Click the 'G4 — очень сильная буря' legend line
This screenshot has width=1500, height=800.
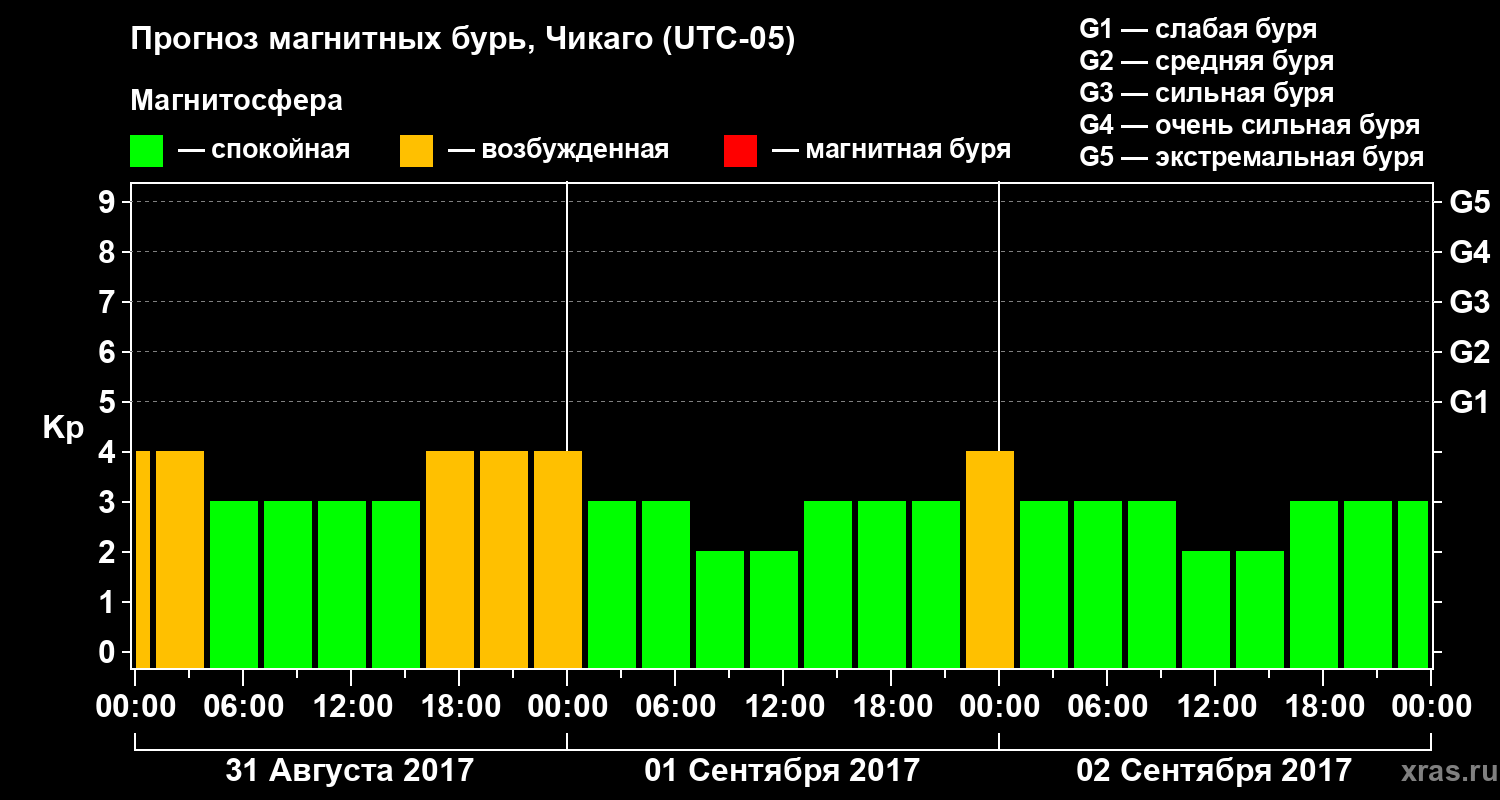[1250, 125]
